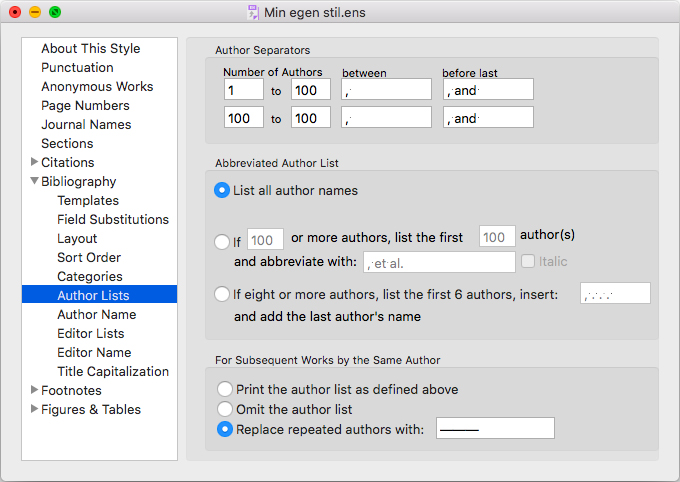Open the Punctuation settings
This screenshot has width=680, height=482.
pyautogui.click(x=77, y=67)
